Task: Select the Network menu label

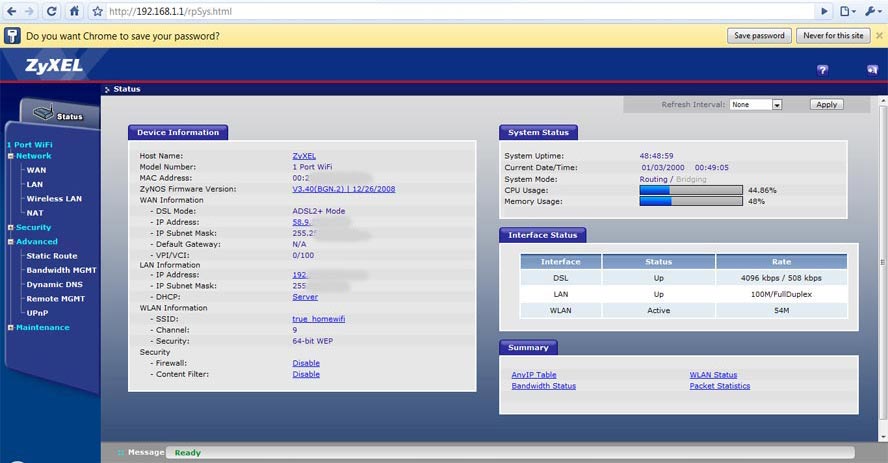Action: coord(33,156)
